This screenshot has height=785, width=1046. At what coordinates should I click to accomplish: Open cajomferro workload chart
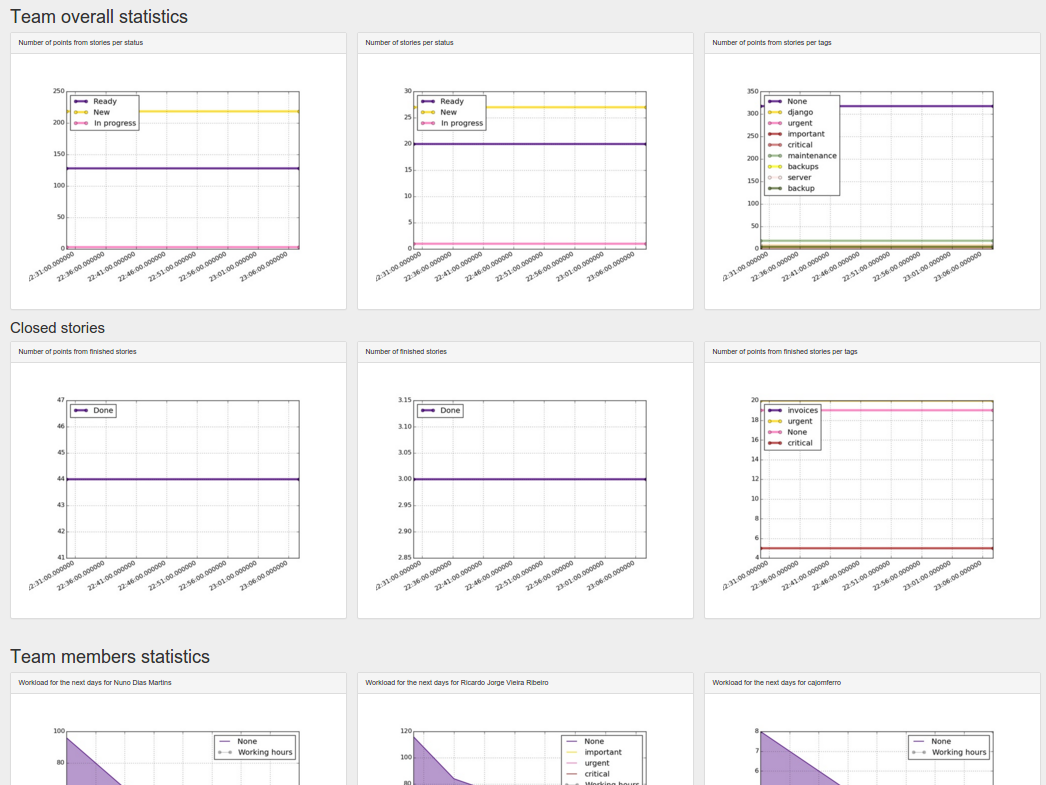(x=872, y=747)
